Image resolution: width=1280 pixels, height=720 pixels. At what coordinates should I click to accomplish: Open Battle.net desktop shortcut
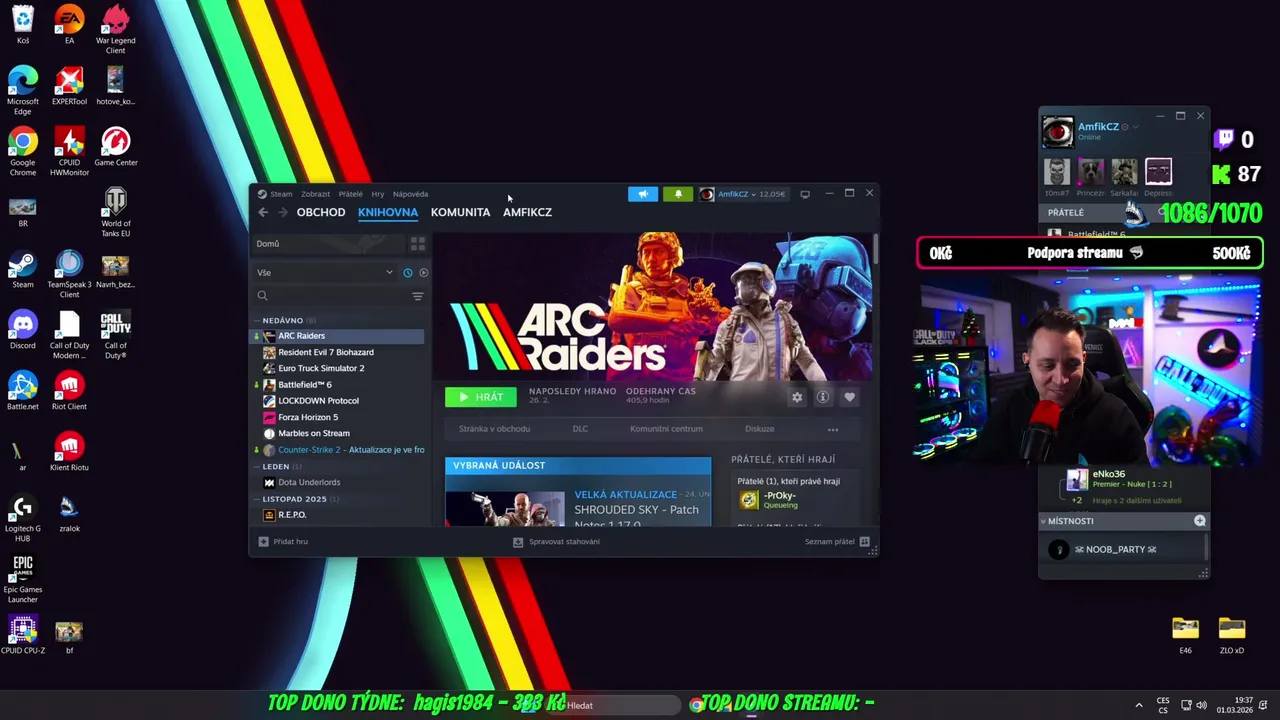[x=23, y=391]
